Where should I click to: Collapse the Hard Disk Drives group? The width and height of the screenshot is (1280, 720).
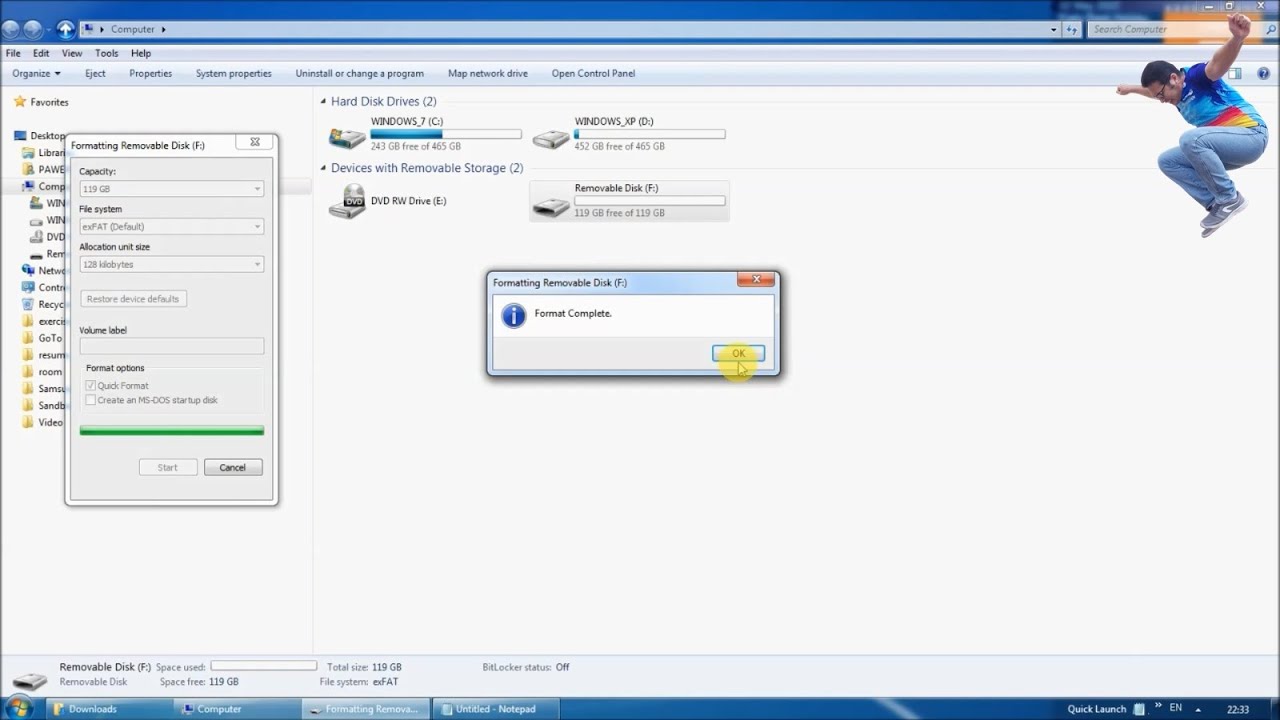click(x=323, y=101)
